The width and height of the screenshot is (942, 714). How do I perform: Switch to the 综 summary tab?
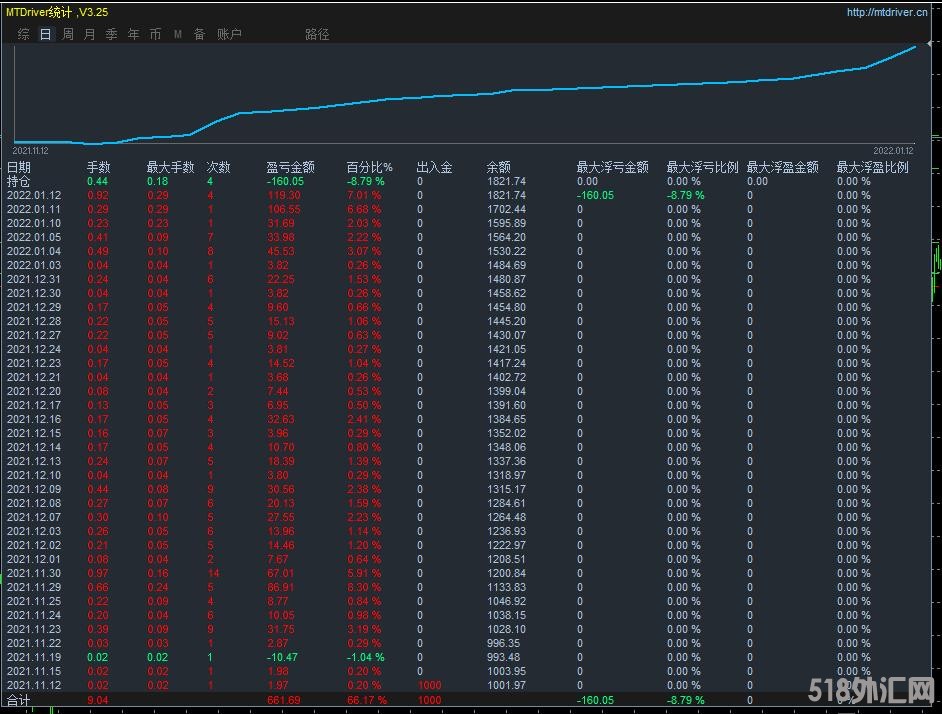pos(23,34)
